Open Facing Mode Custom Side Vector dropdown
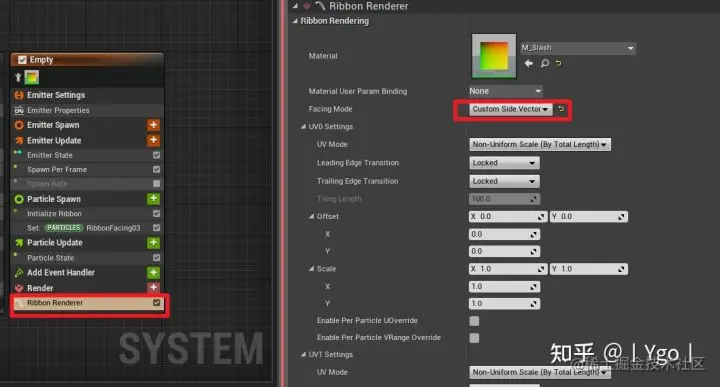 510,109
